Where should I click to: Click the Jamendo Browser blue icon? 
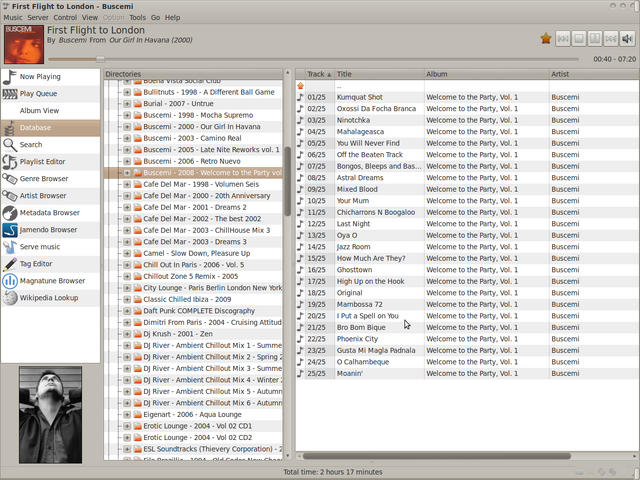(10, 230)
